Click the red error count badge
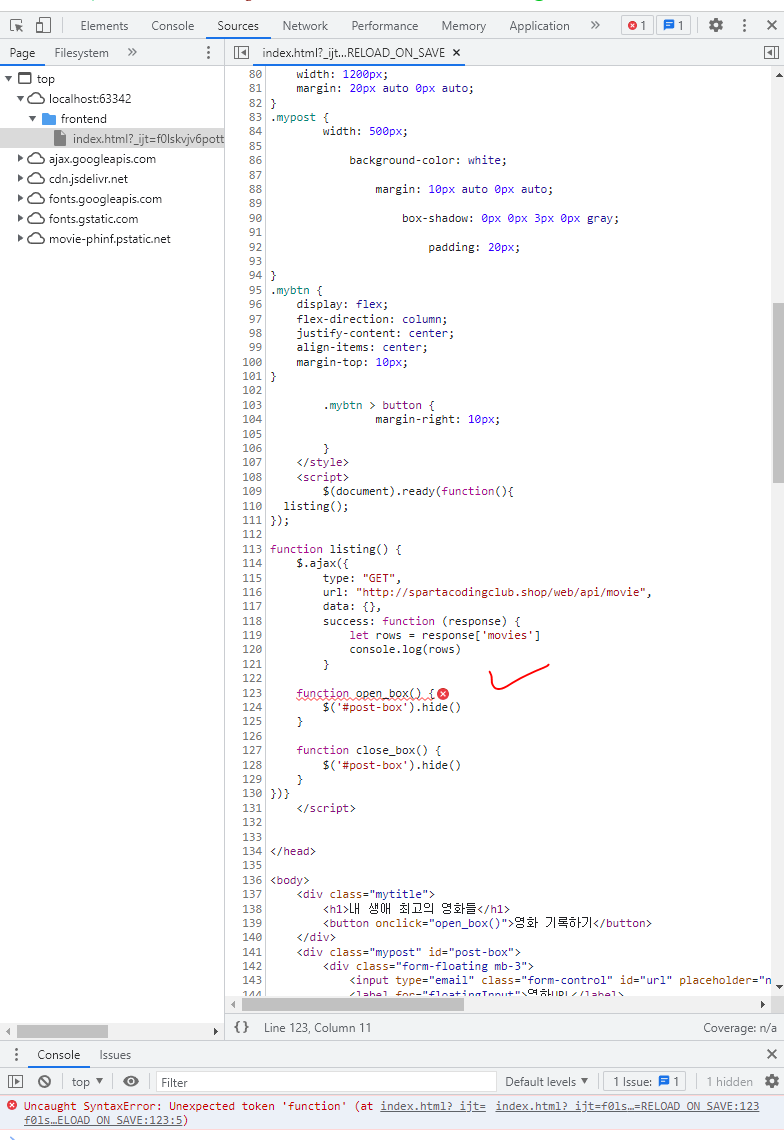The width and height of the screenshot is (784, 1140). (637, 25)
